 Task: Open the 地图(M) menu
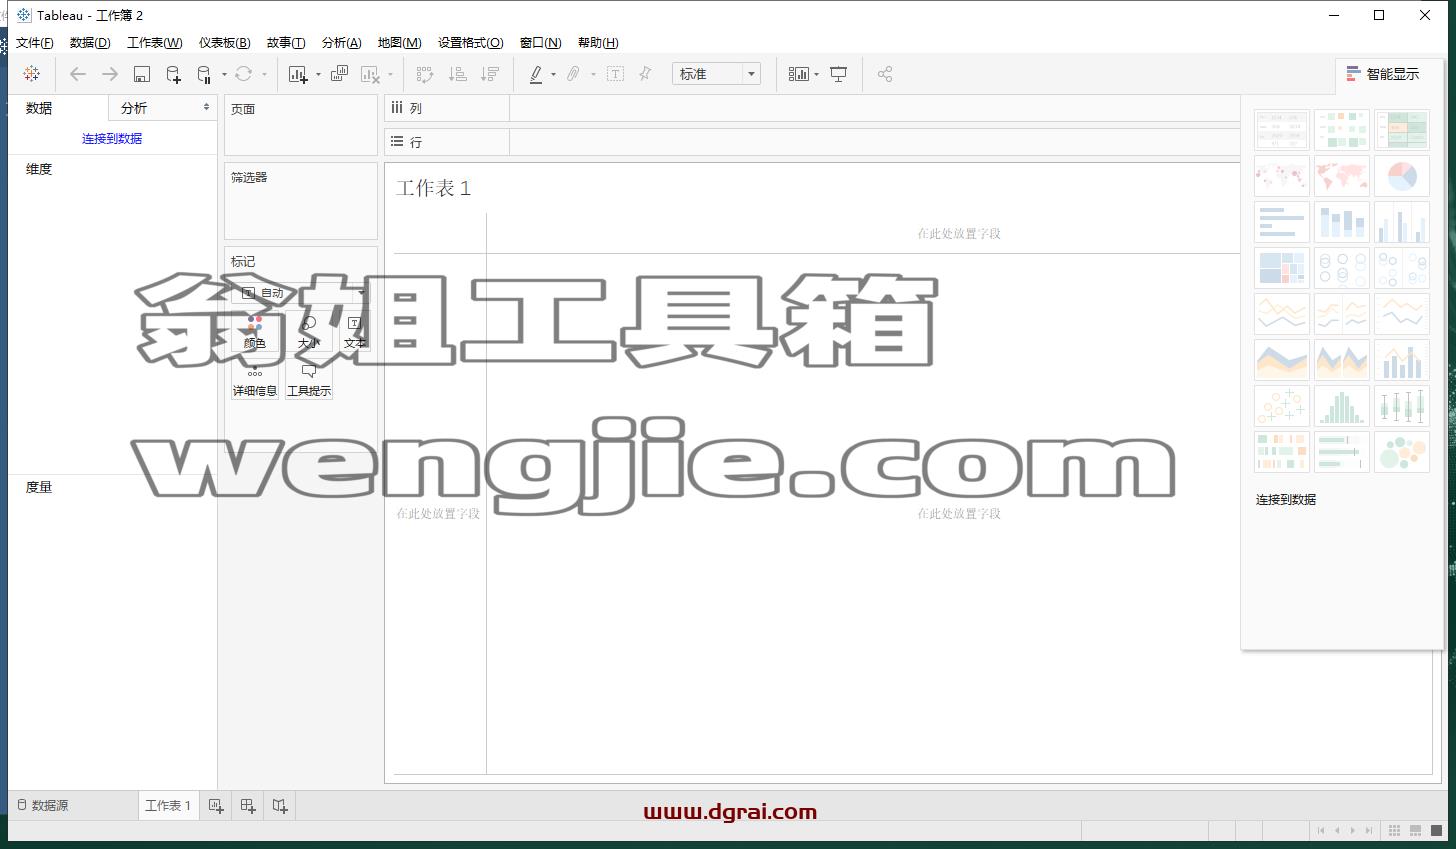coord(399,43)
